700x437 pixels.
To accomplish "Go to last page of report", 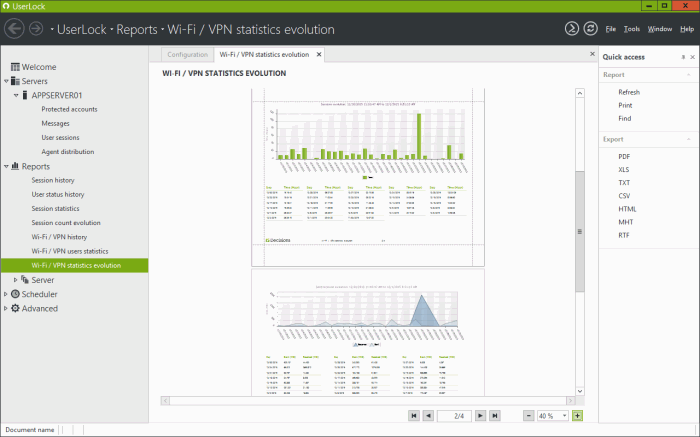I will [x=495, y=416].
